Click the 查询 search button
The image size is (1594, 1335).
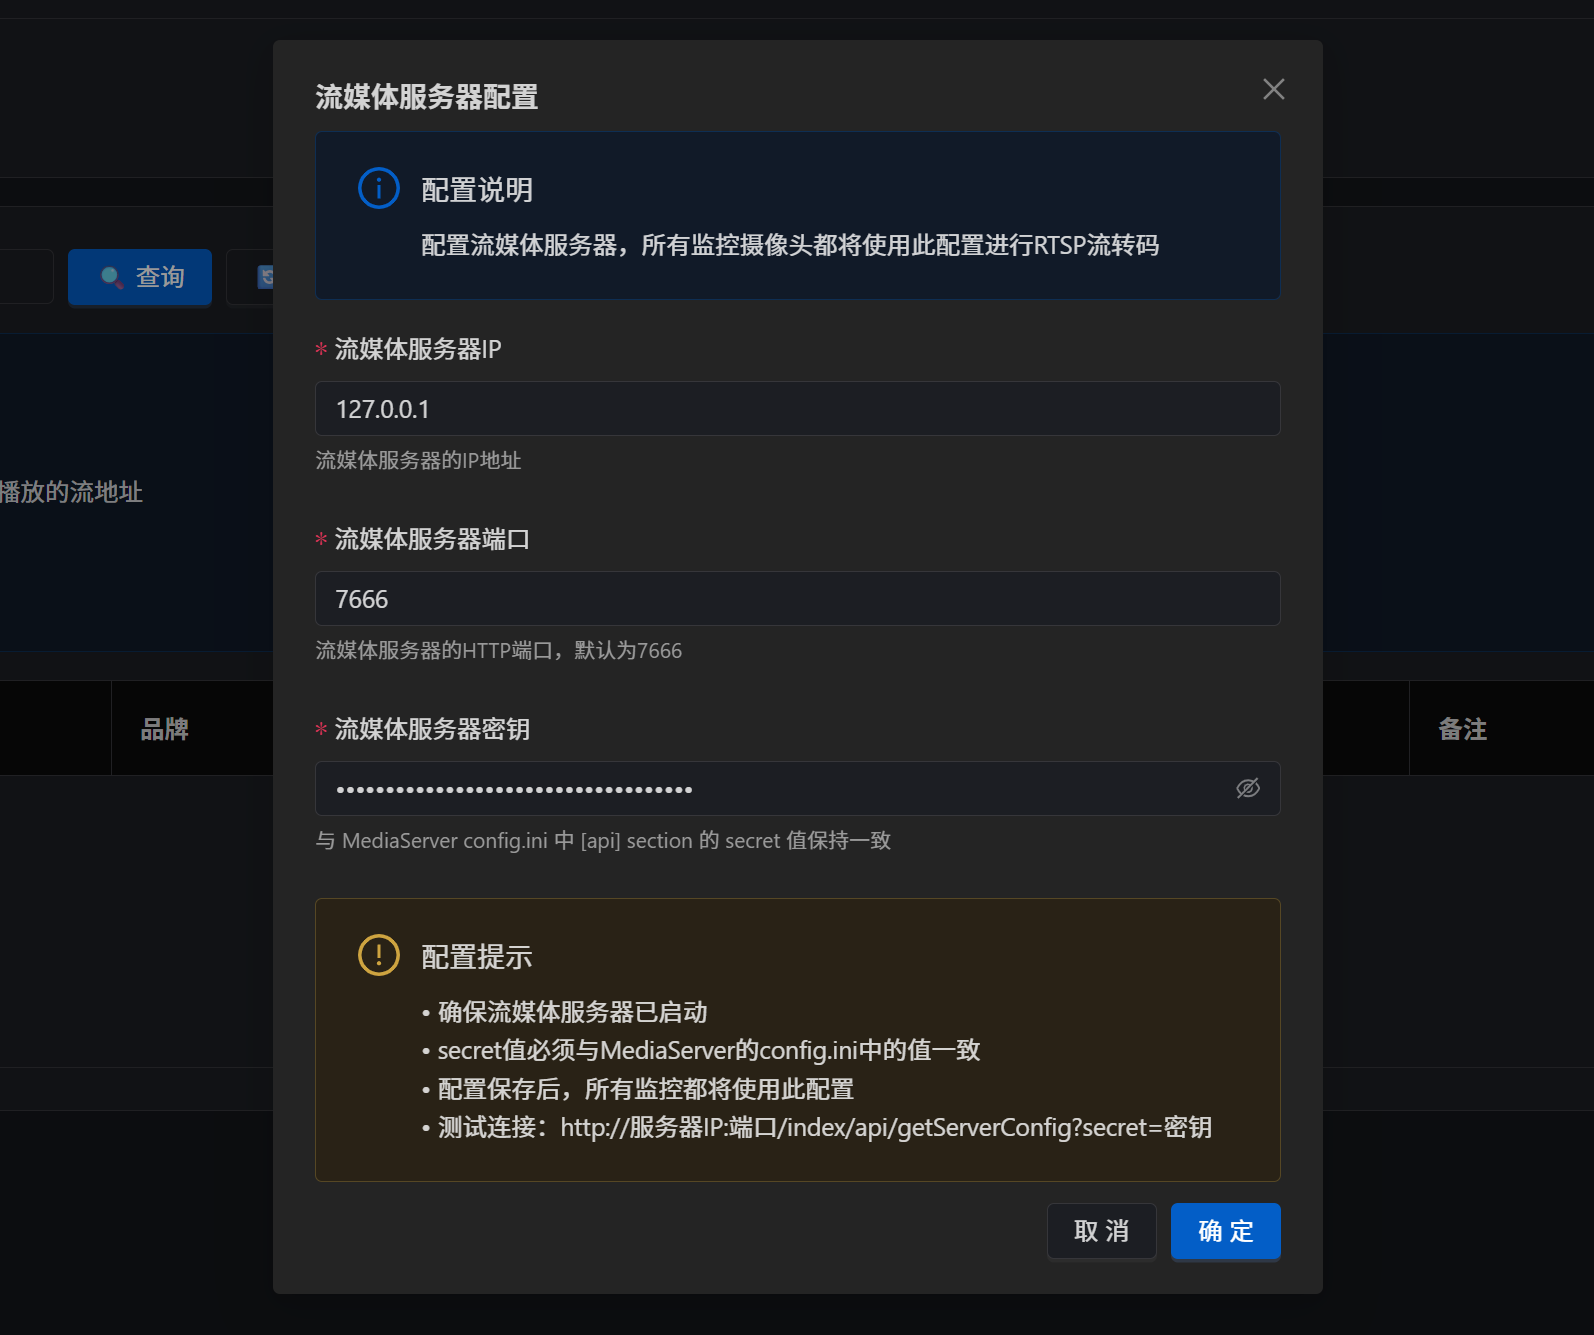coord(140,277)
